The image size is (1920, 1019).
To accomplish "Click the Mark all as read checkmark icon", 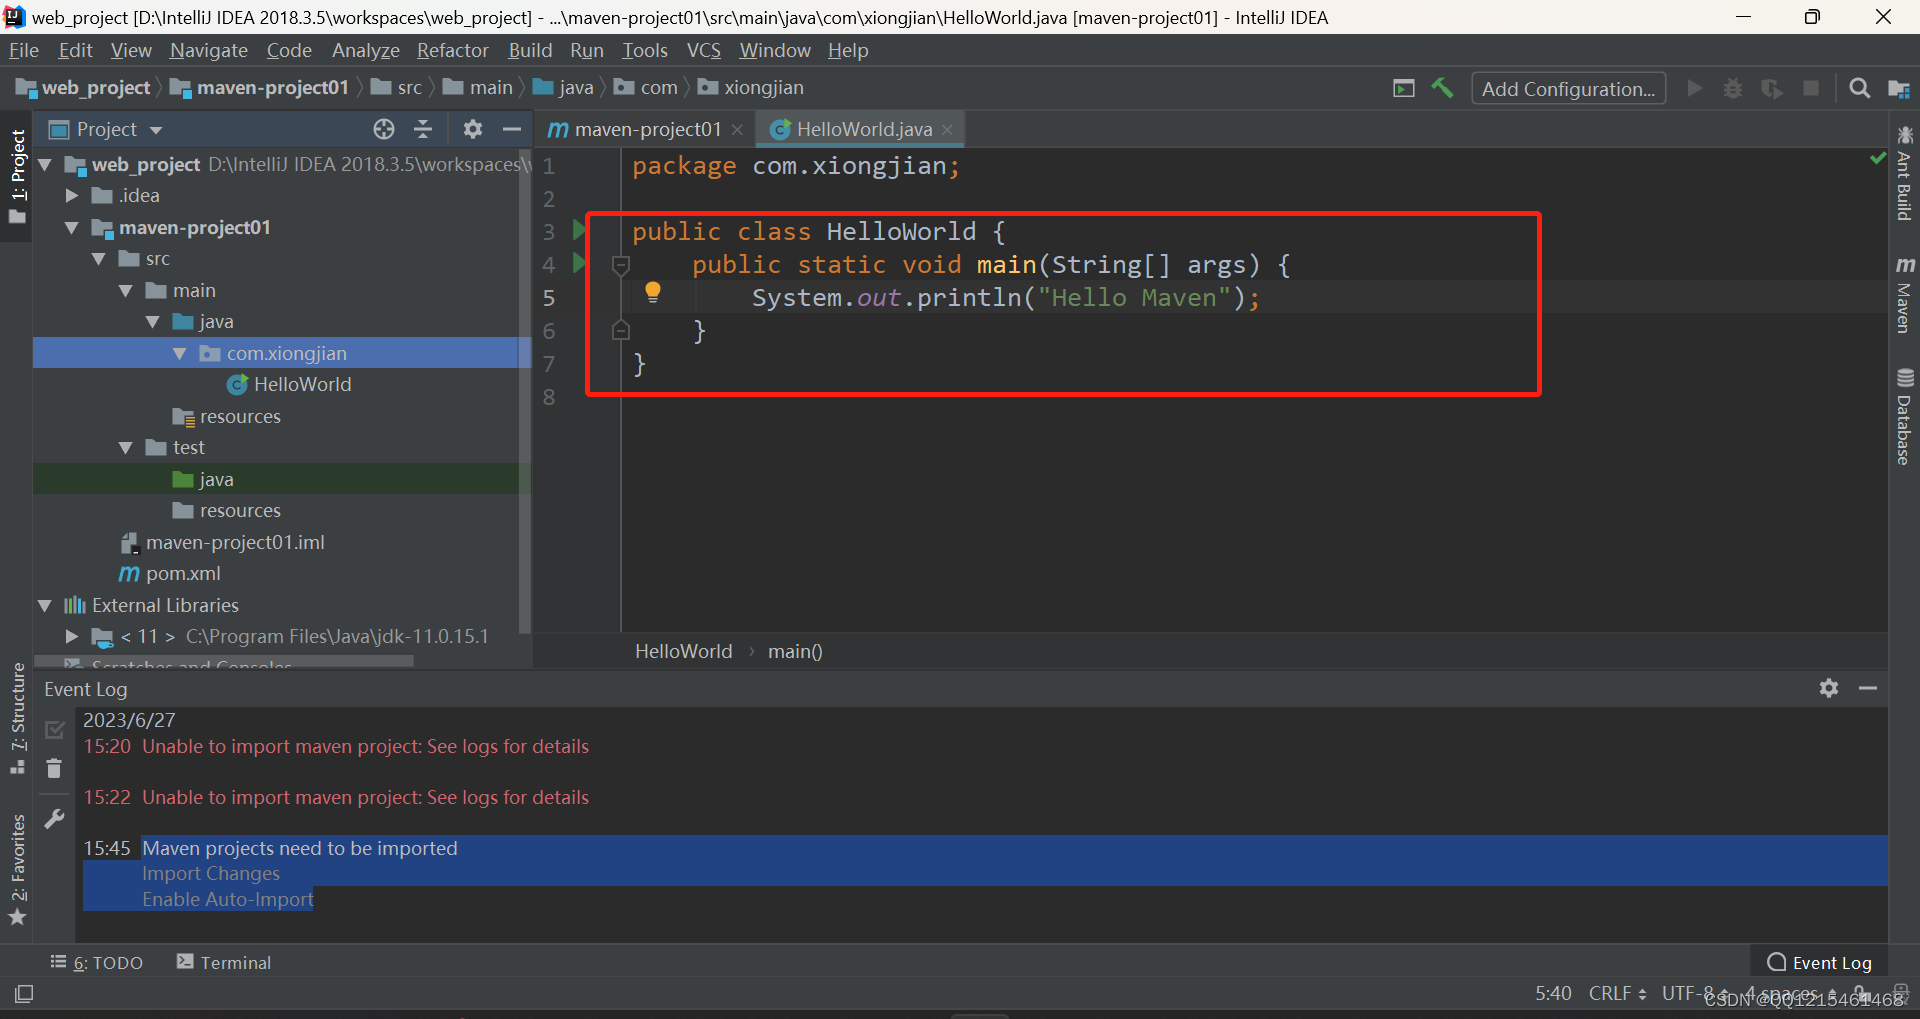I will (54, 730).
